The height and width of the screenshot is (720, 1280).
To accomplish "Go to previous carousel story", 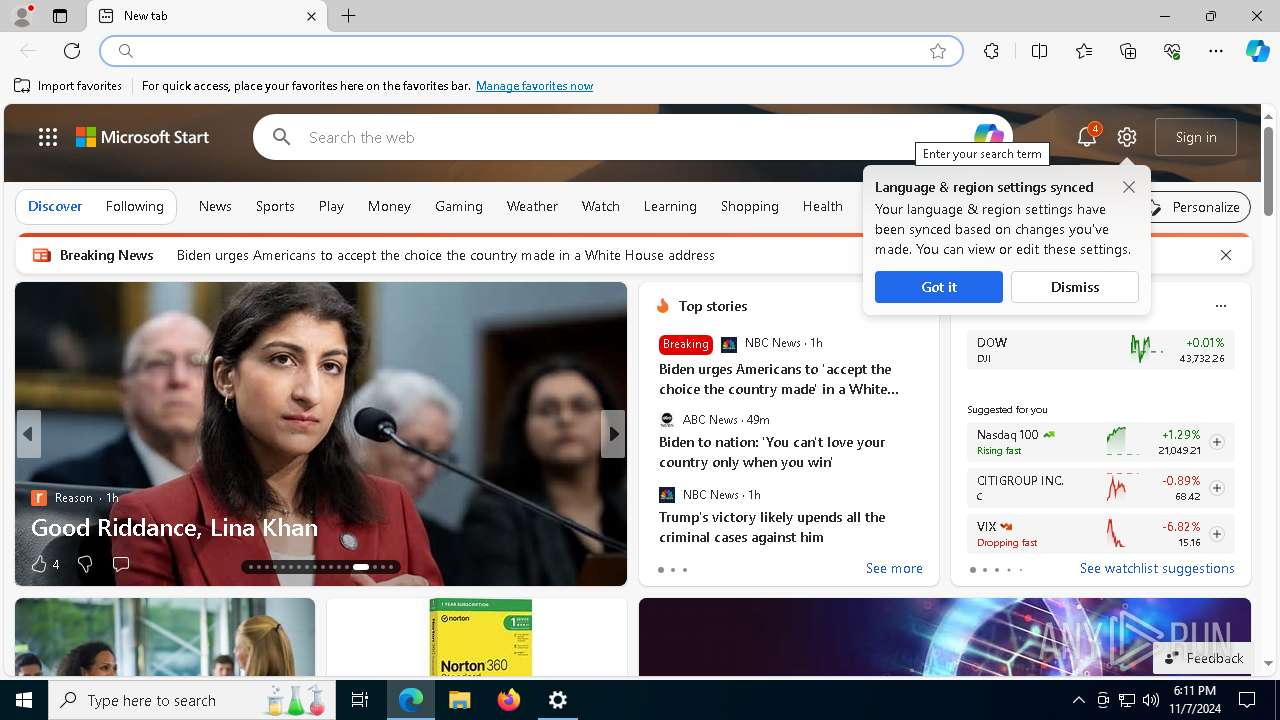I will [28, 434].
